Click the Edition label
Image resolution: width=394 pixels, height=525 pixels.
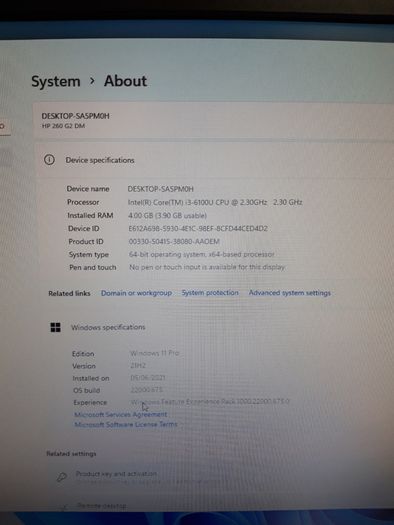click(x=83, y=354)
